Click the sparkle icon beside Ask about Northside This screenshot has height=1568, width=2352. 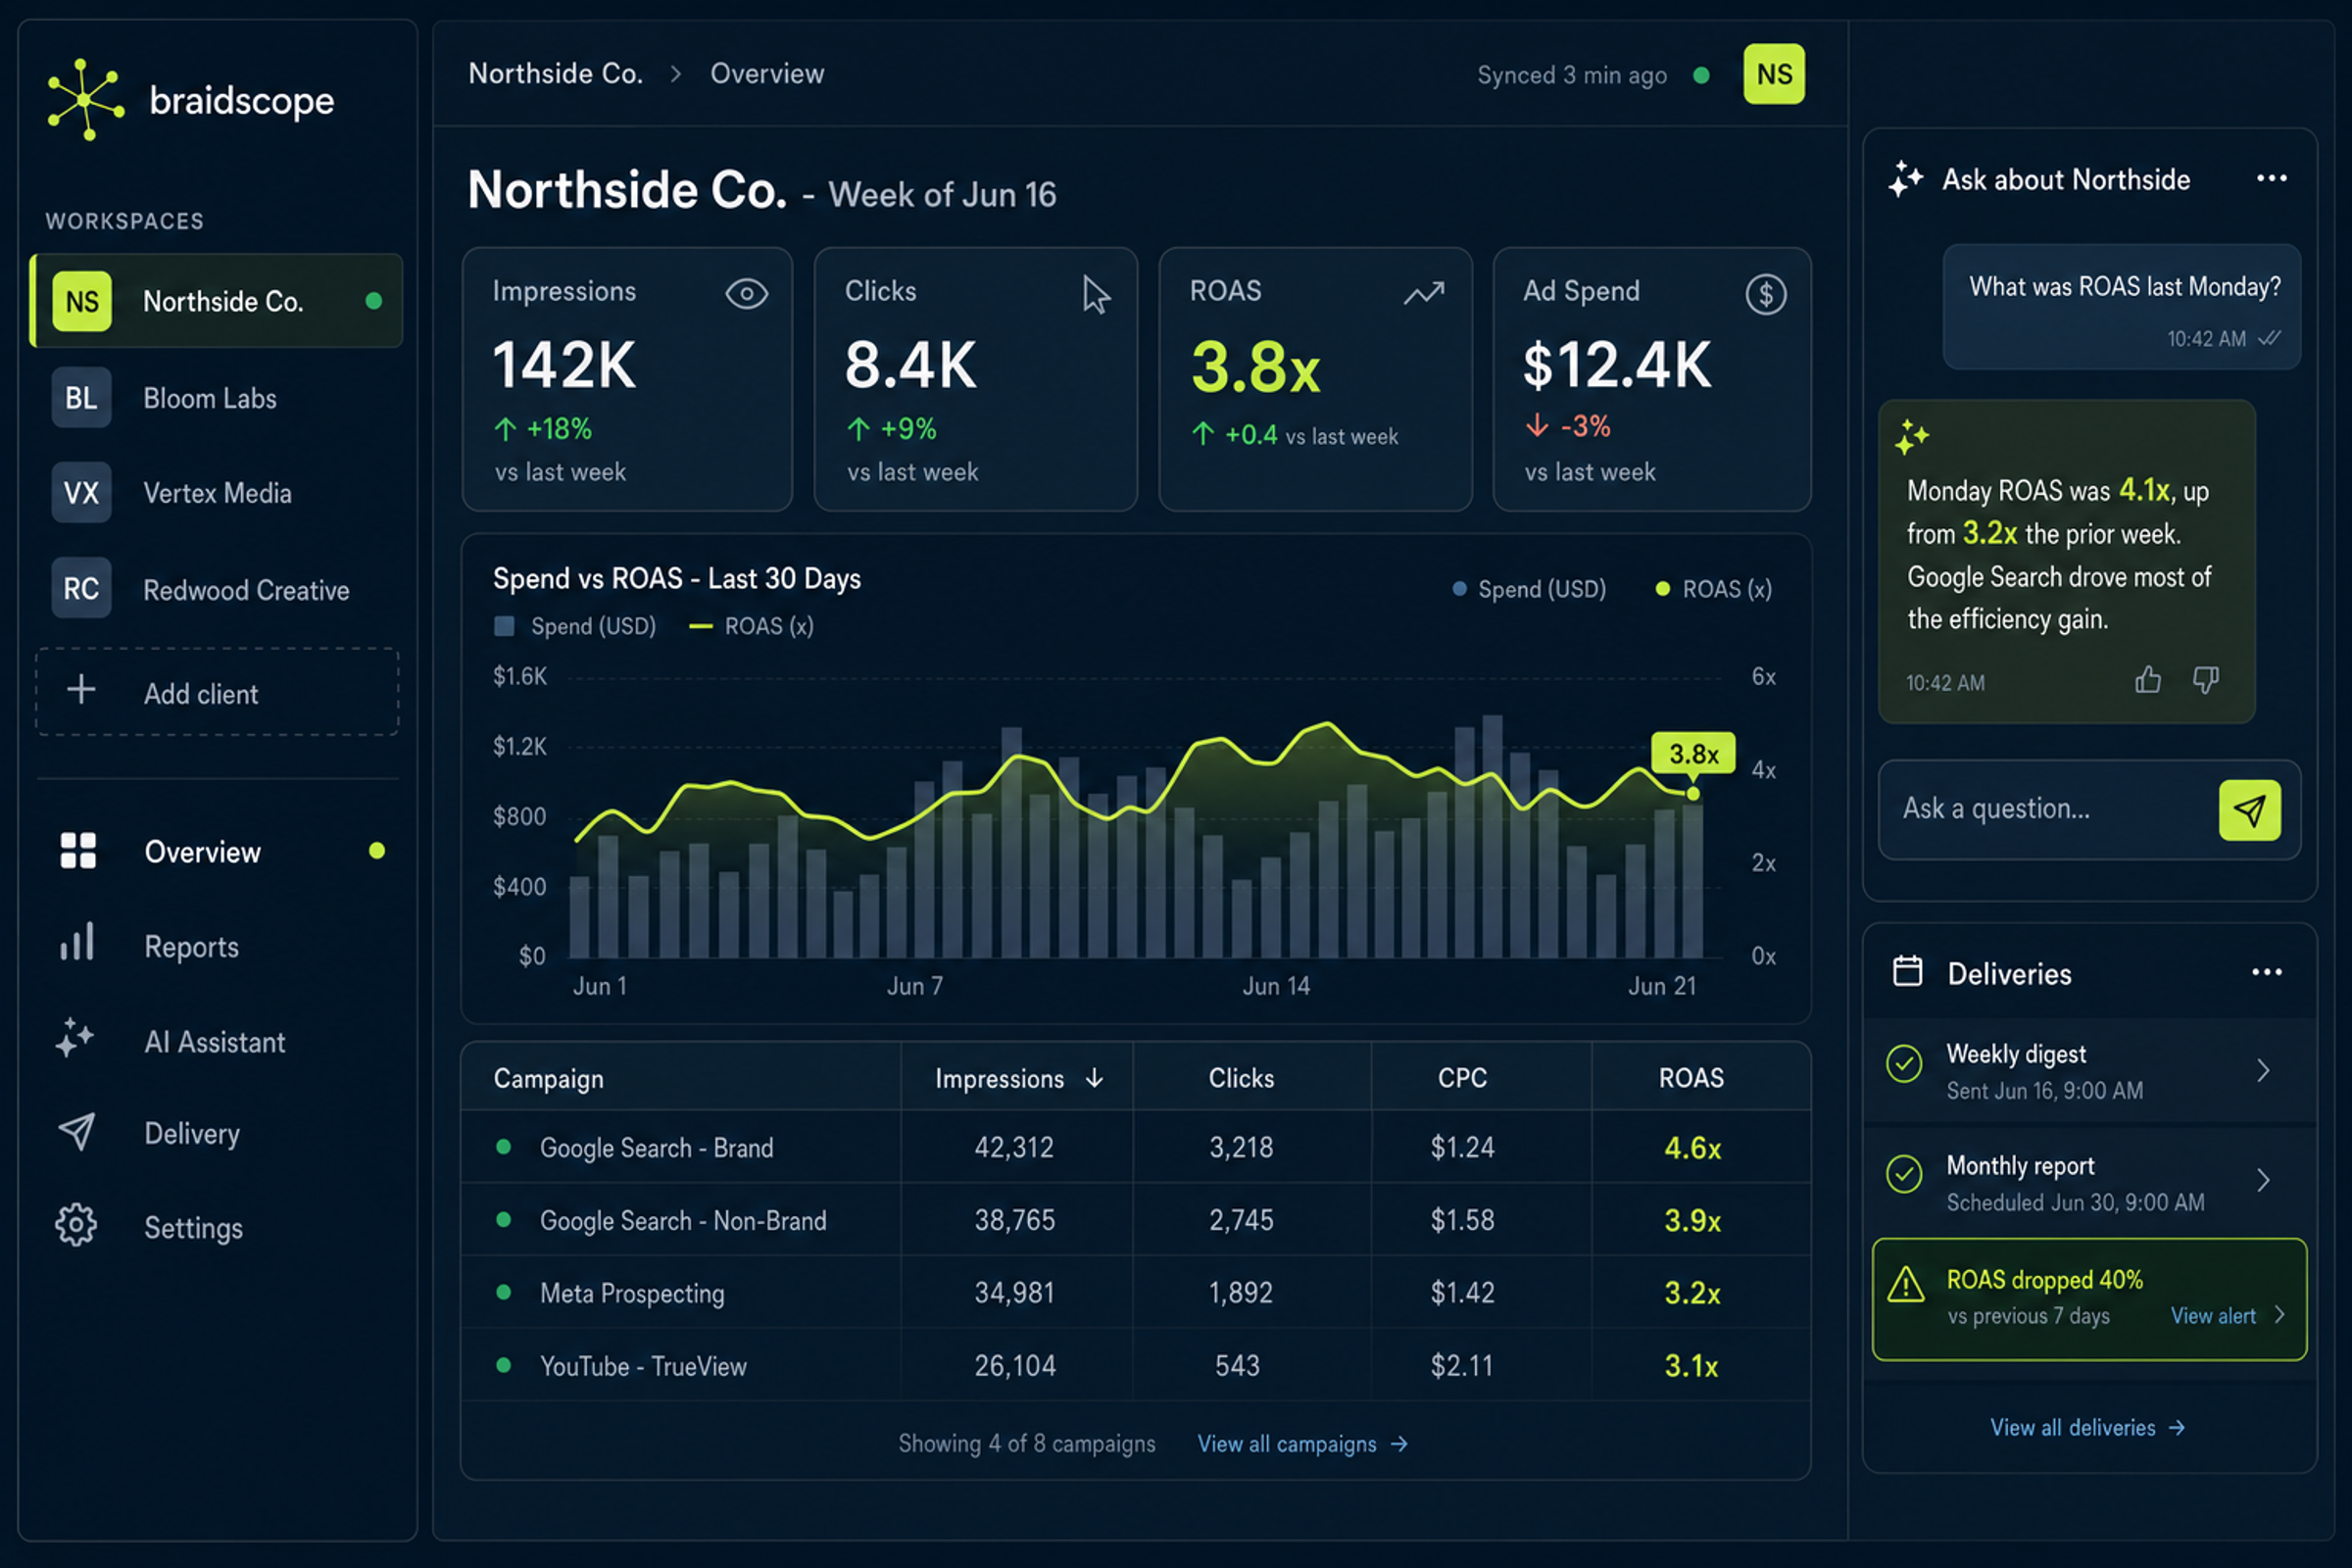[1906, 179]
